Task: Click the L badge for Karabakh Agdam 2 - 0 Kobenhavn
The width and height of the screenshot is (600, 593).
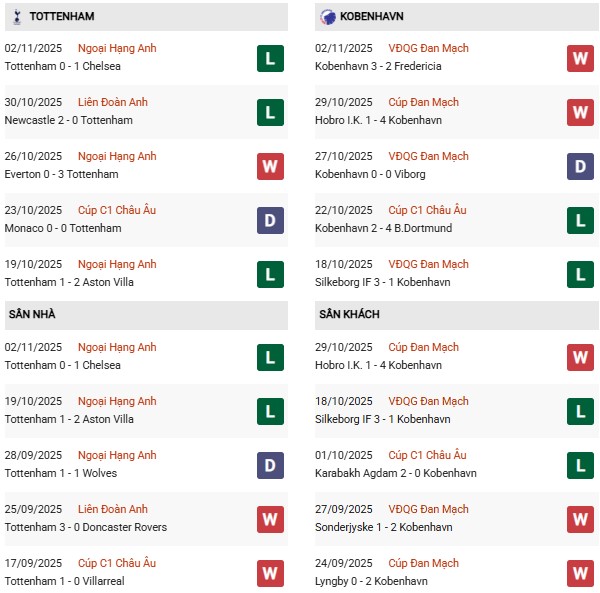Action: pyautogui.click(x=580, y=465)
